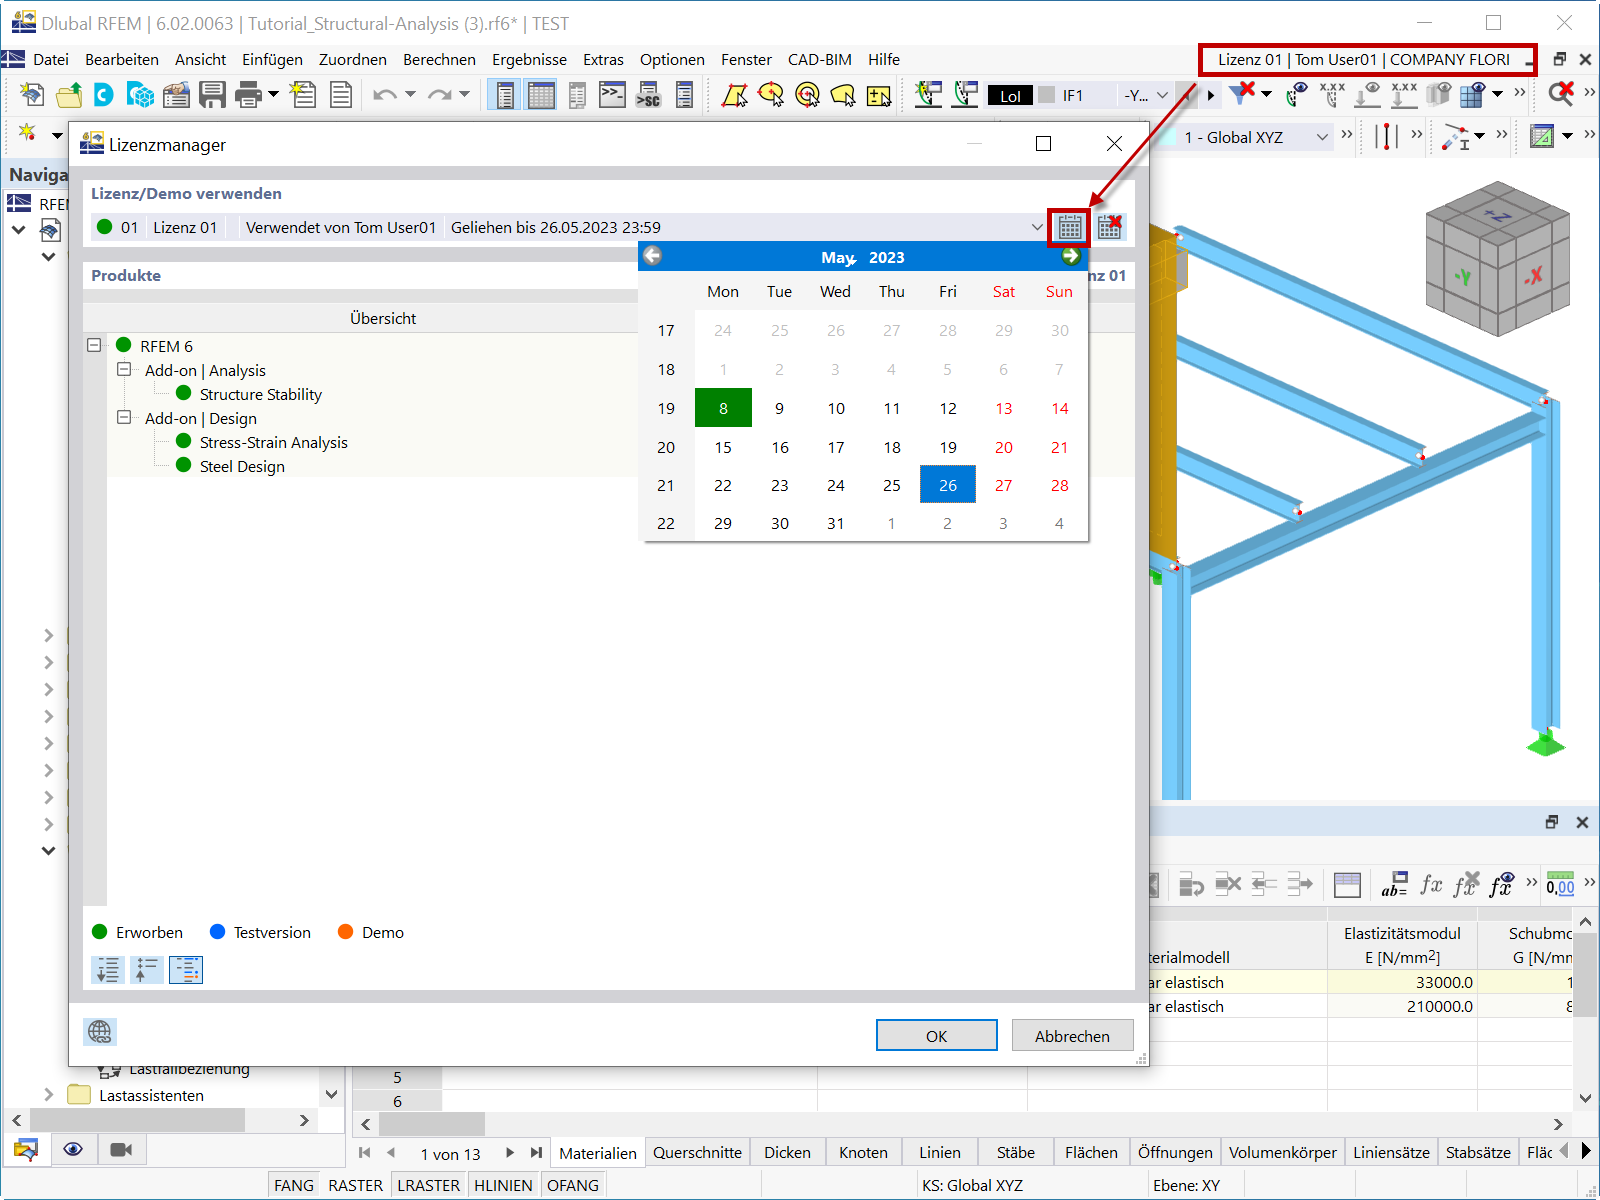Click the online license link globe icon
1600x1200 pixels.
pos(100,1032)
